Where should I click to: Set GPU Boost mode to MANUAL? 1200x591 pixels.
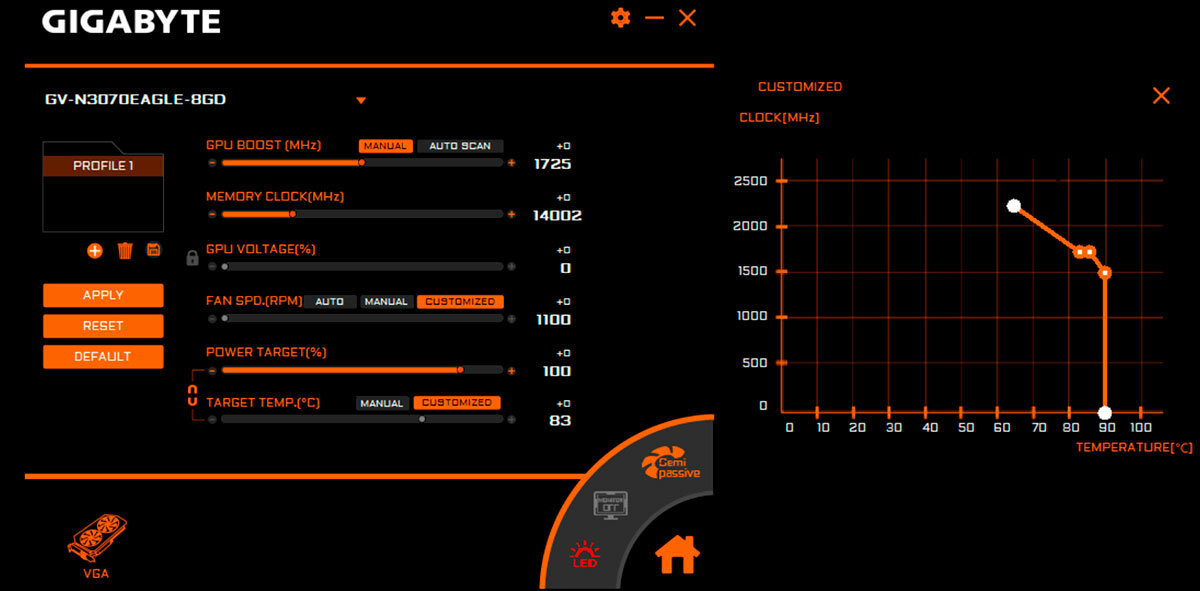(x=385, y=146)
